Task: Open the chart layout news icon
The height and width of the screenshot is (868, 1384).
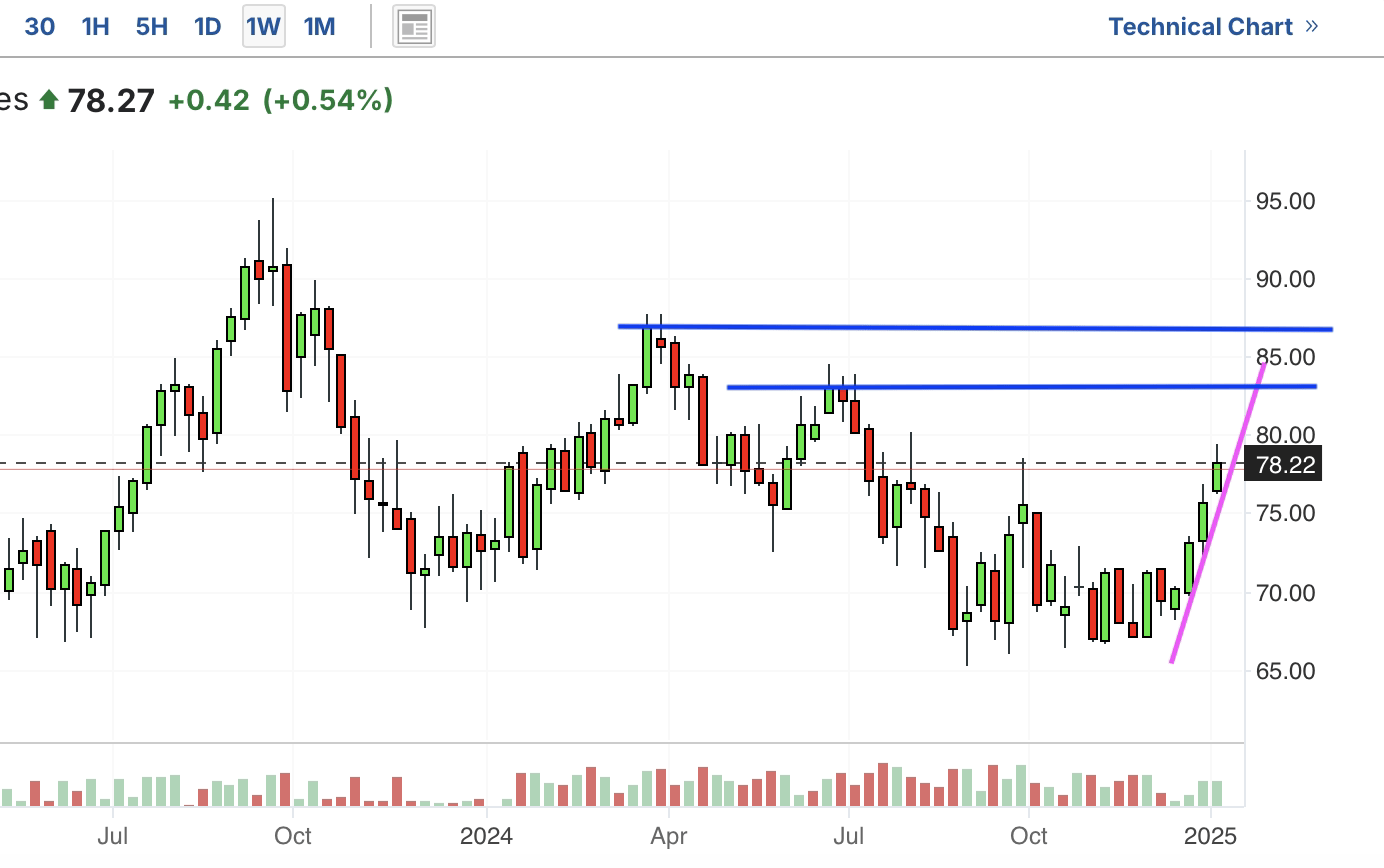Action: click(414, 27)
